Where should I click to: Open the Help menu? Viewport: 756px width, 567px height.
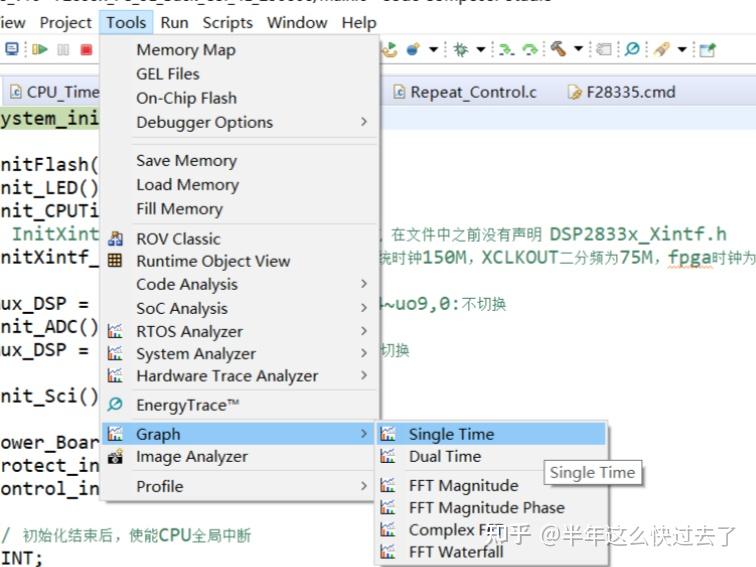pyautogui.click(x=359, y=23)
